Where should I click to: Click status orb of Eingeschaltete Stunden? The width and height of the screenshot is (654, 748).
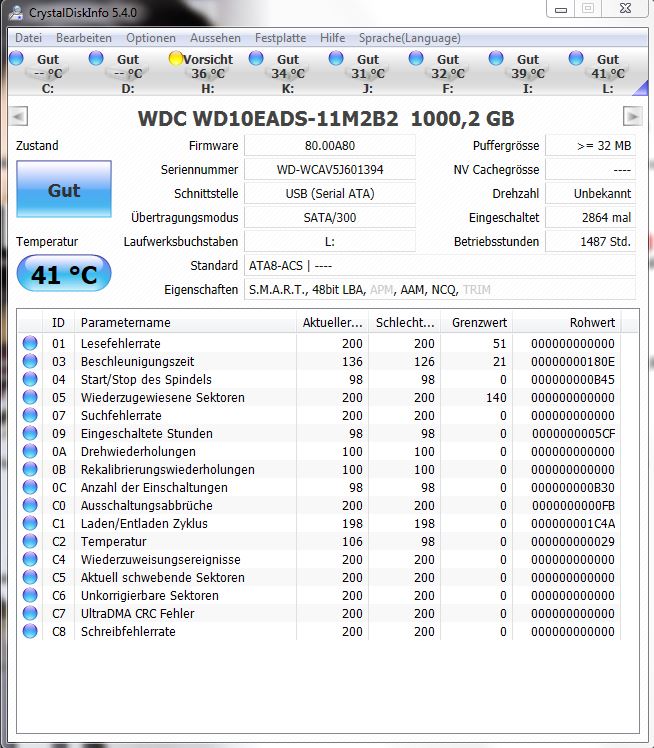pos(30,433)
